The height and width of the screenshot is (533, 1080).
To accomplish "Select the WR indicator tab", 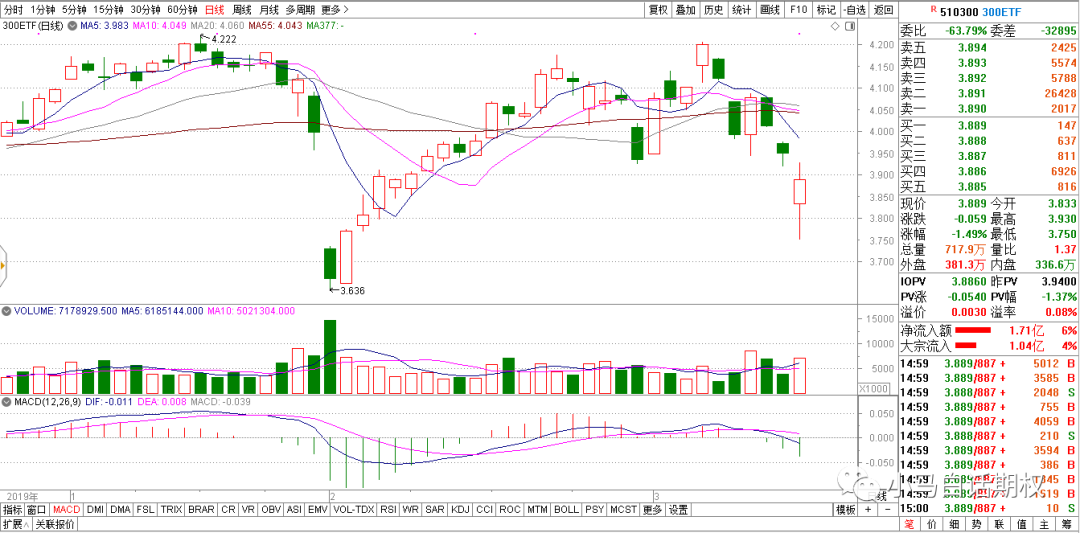I will [x=411, y=510].
